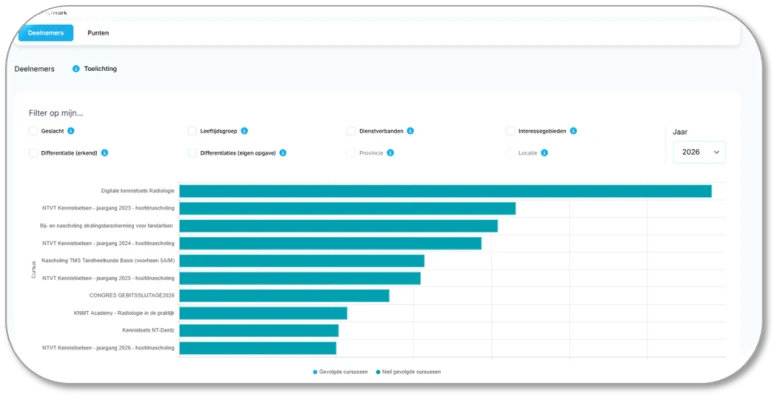Click the label CONGRES GEBITSSLIJTAGE2026
This screenshot has height=397, width=776.
tap(132, 296)
